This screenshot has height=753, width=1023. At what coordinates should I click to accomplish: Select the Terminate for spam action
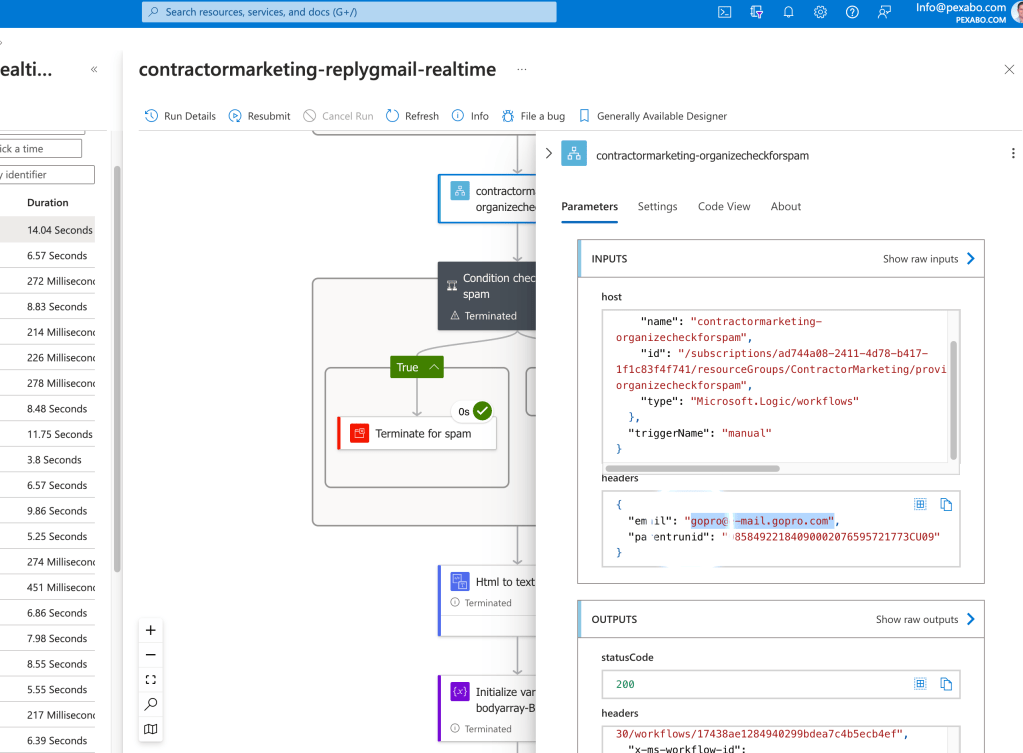tap(417, 433)
